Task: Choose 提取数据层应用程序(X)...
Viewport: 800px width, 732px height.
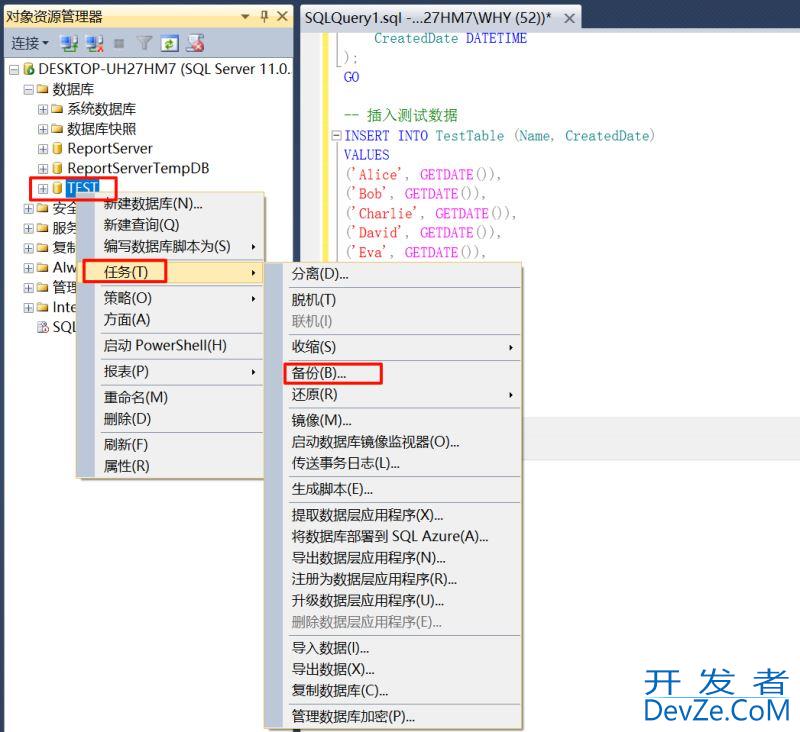Action: click(x=393, y=515)
